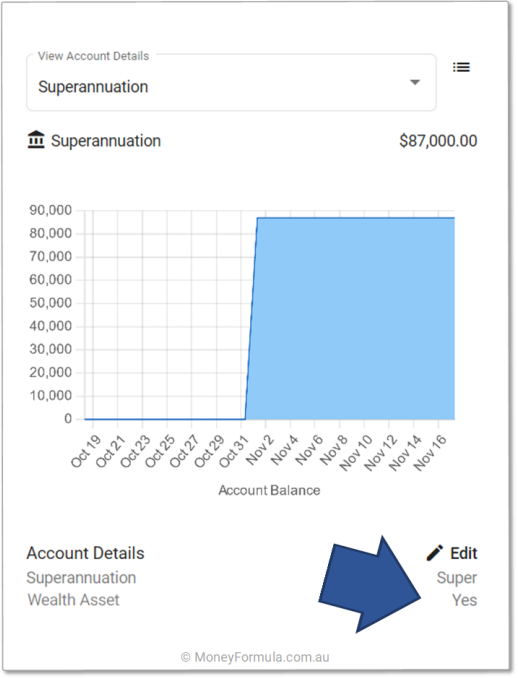The width and height of the screenshot is (518, 678).
Task: Click the Edit button in Account Details
Action: (x=452, y=553)
